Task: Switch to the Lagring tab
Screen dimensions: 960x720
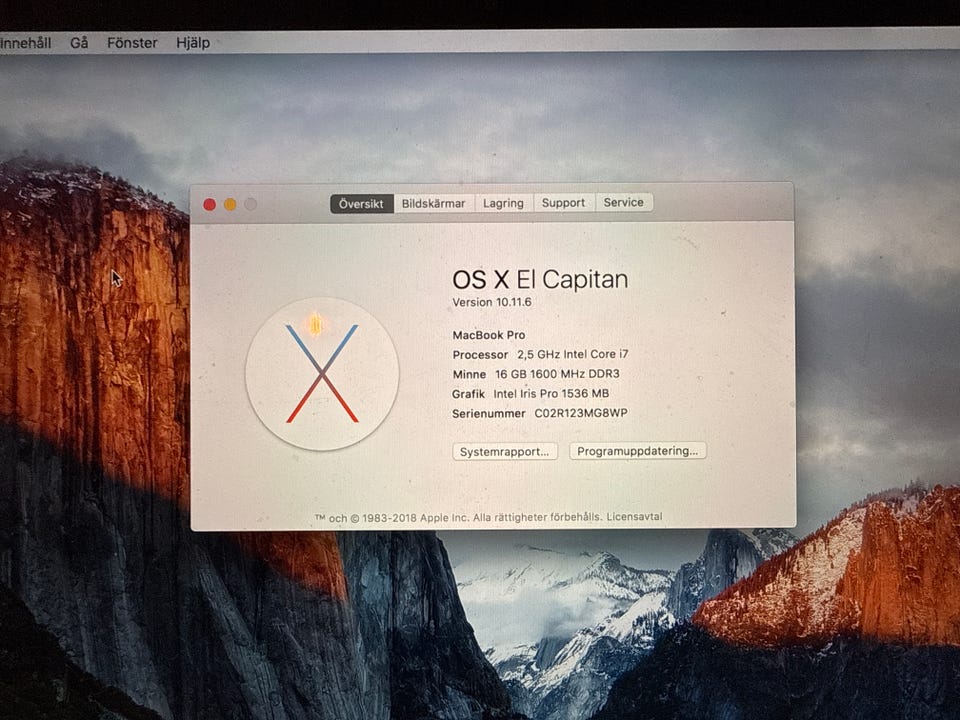Action: 503,203
